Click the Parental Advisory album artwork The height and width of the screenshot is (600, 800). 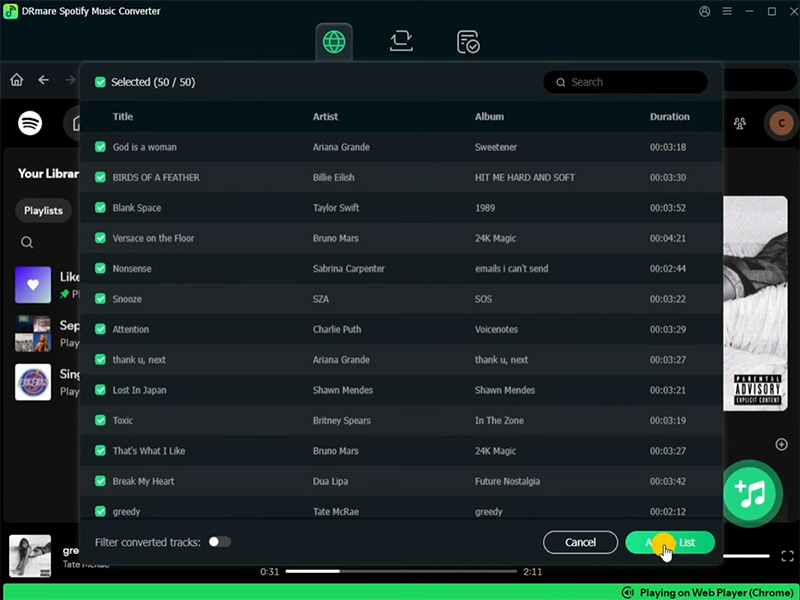click(756, 304)
